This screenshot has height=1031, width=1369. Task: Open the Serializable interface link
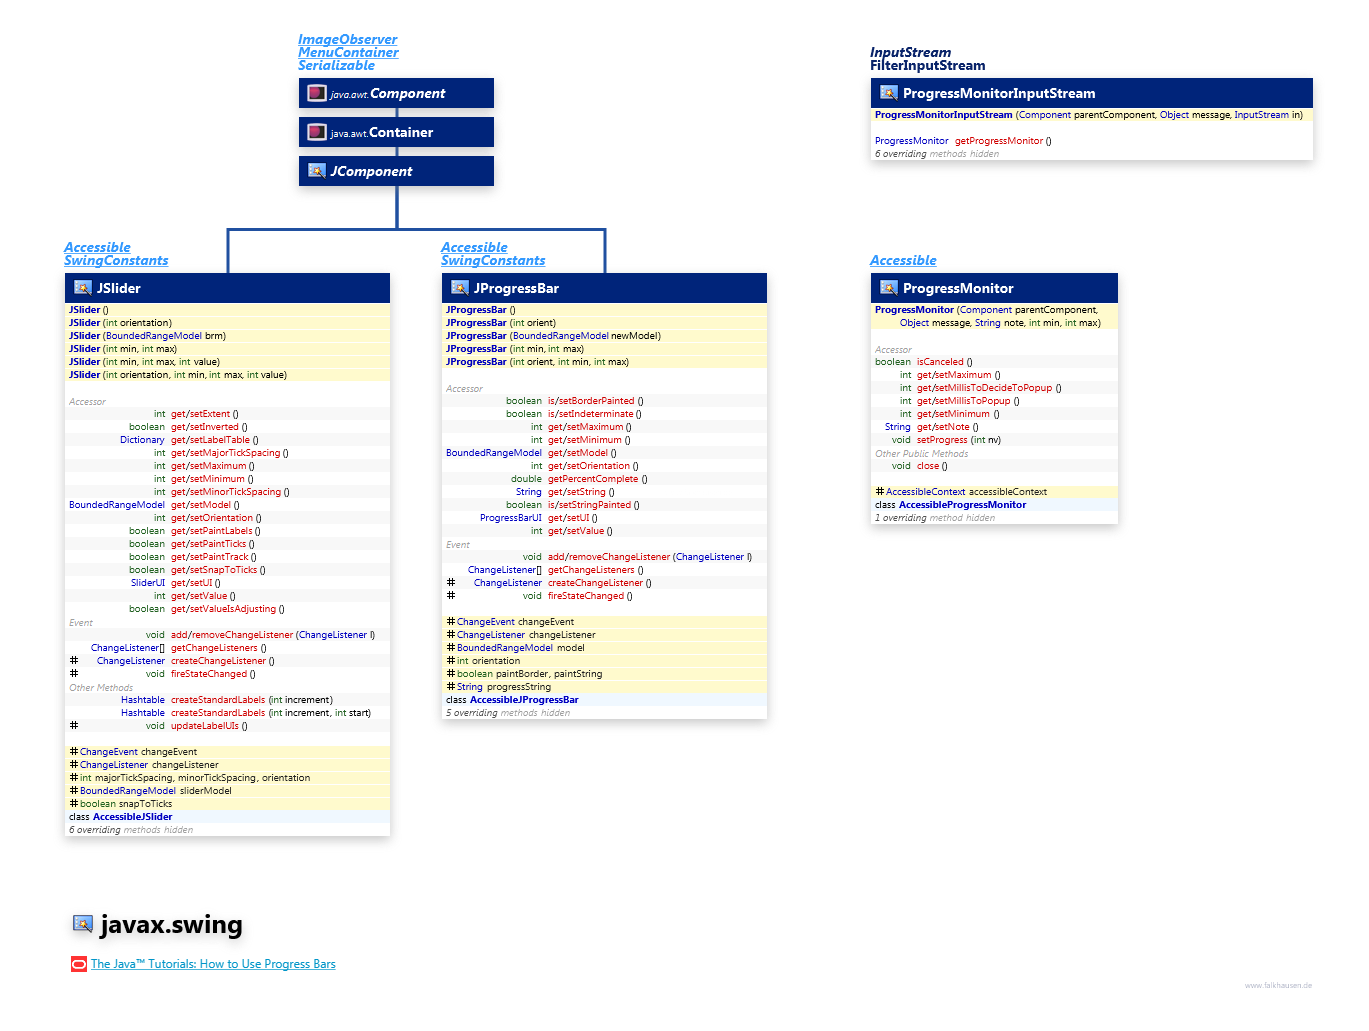336,66
